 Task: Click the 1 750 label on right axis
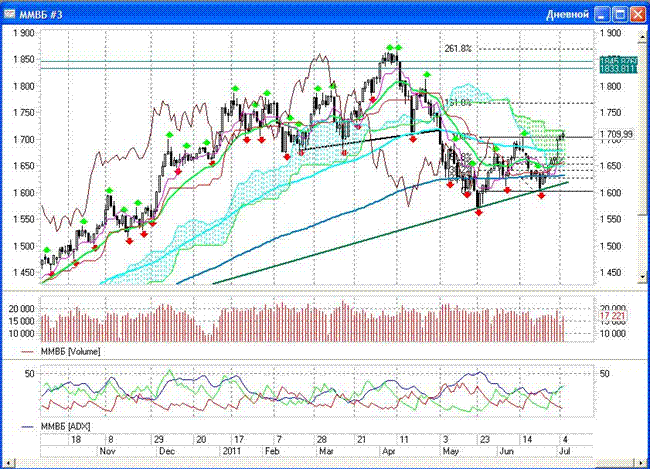(x=611, y=113)
